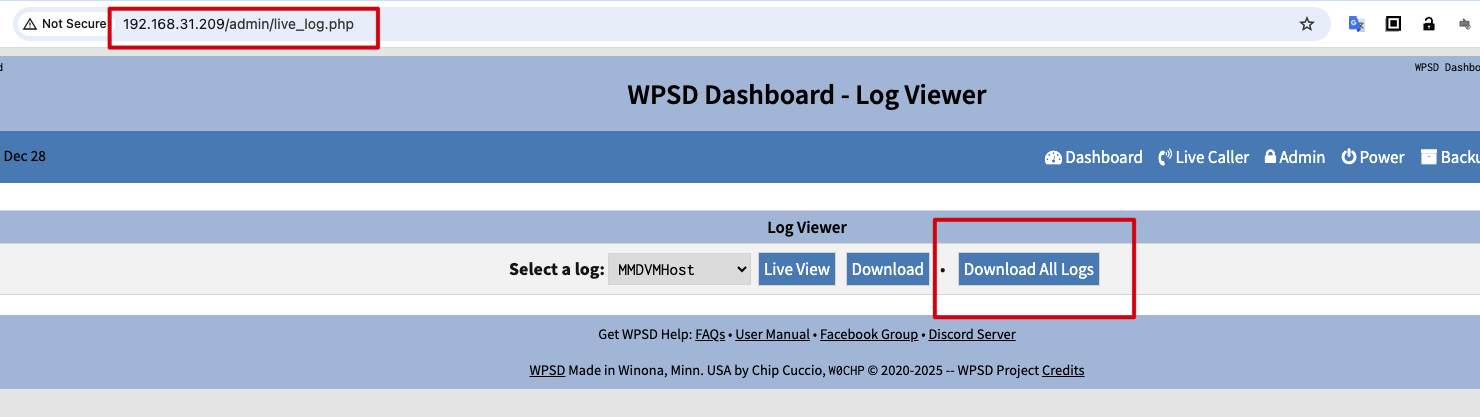Bookmark this page with the star icon
The height and width of the screenshot is (417, 1480).
pos(1306,24)
